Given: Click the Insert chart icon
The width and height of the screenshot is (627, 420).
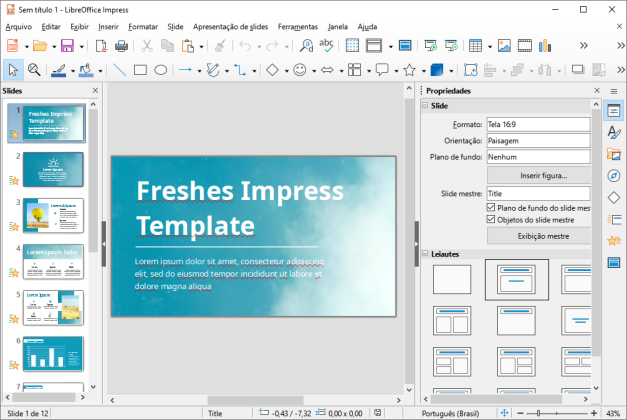Looking at the screenshot, I should [545, 46].
